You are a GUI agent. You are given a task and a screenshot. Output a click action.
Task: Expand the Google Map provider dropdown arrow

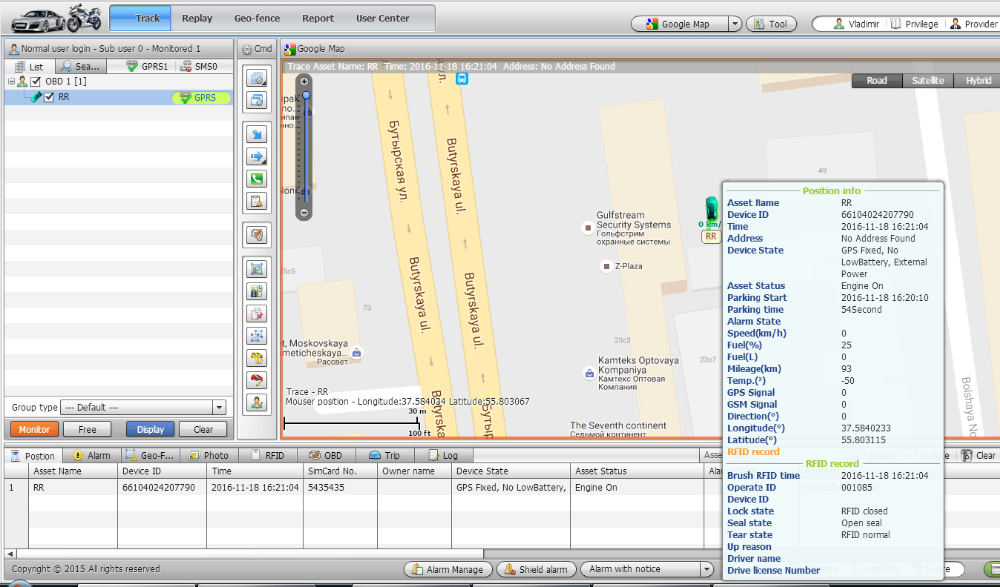[734, 24]
